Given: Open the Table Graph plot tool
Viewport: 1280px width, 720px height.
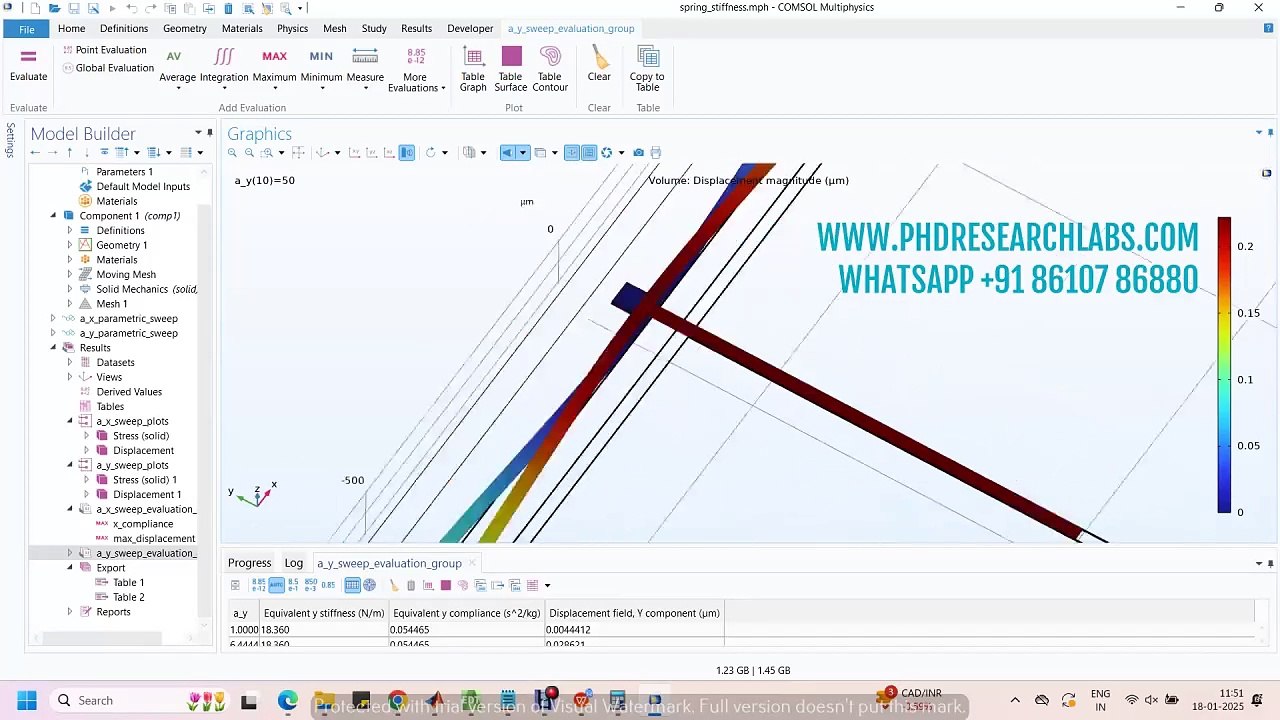Looking at the screenshot, I should (x=473, y=69).
